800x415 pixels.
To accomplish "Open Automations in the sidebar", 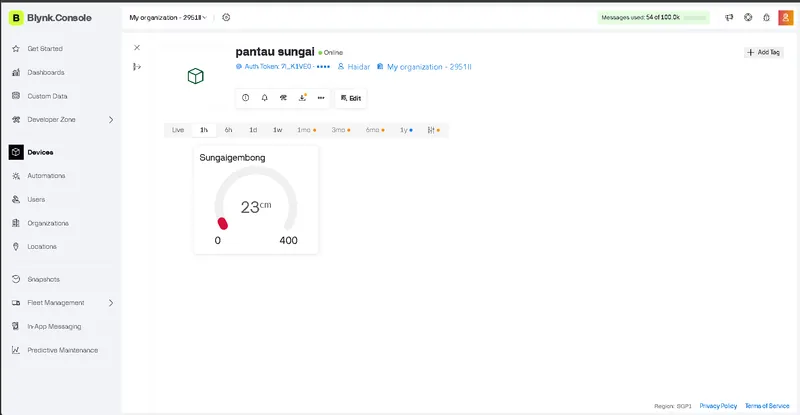I will click(46, 176).
